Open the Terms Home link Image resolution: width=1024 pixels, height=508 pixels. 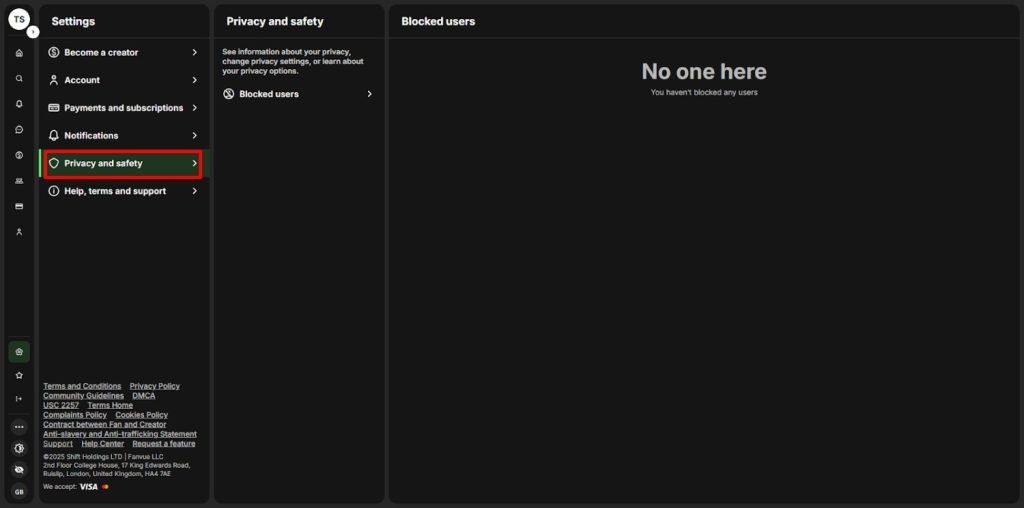tap(110, 405)
